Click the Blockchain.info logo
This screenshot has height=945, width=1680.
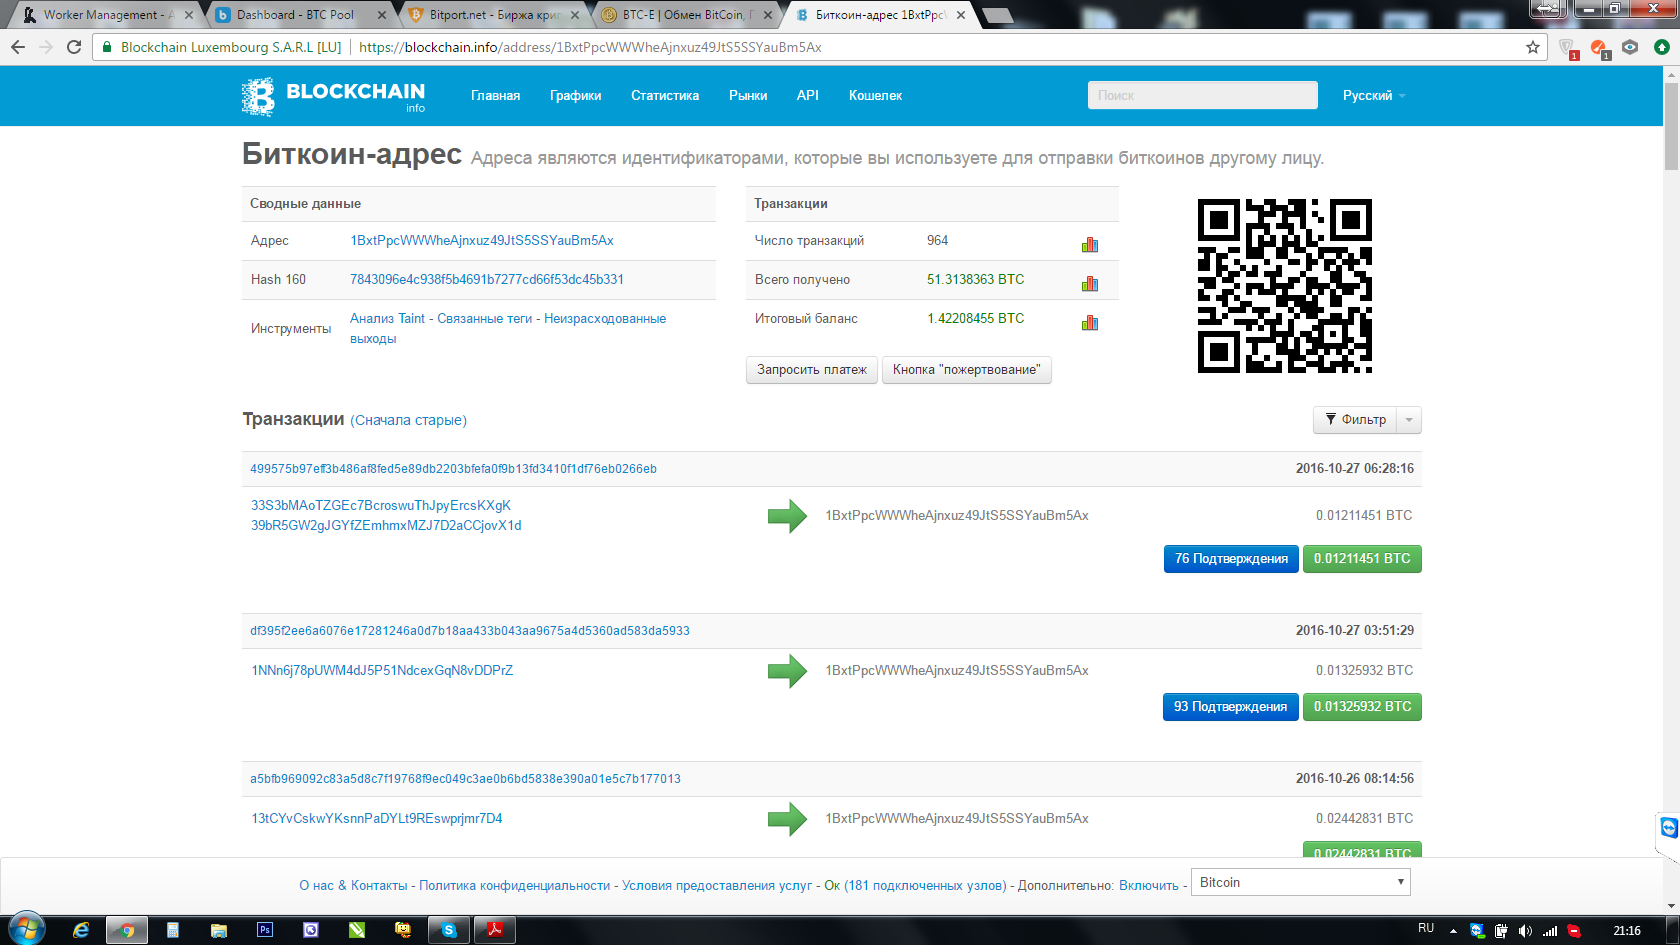pyautogui.click(x=333, y=96)
